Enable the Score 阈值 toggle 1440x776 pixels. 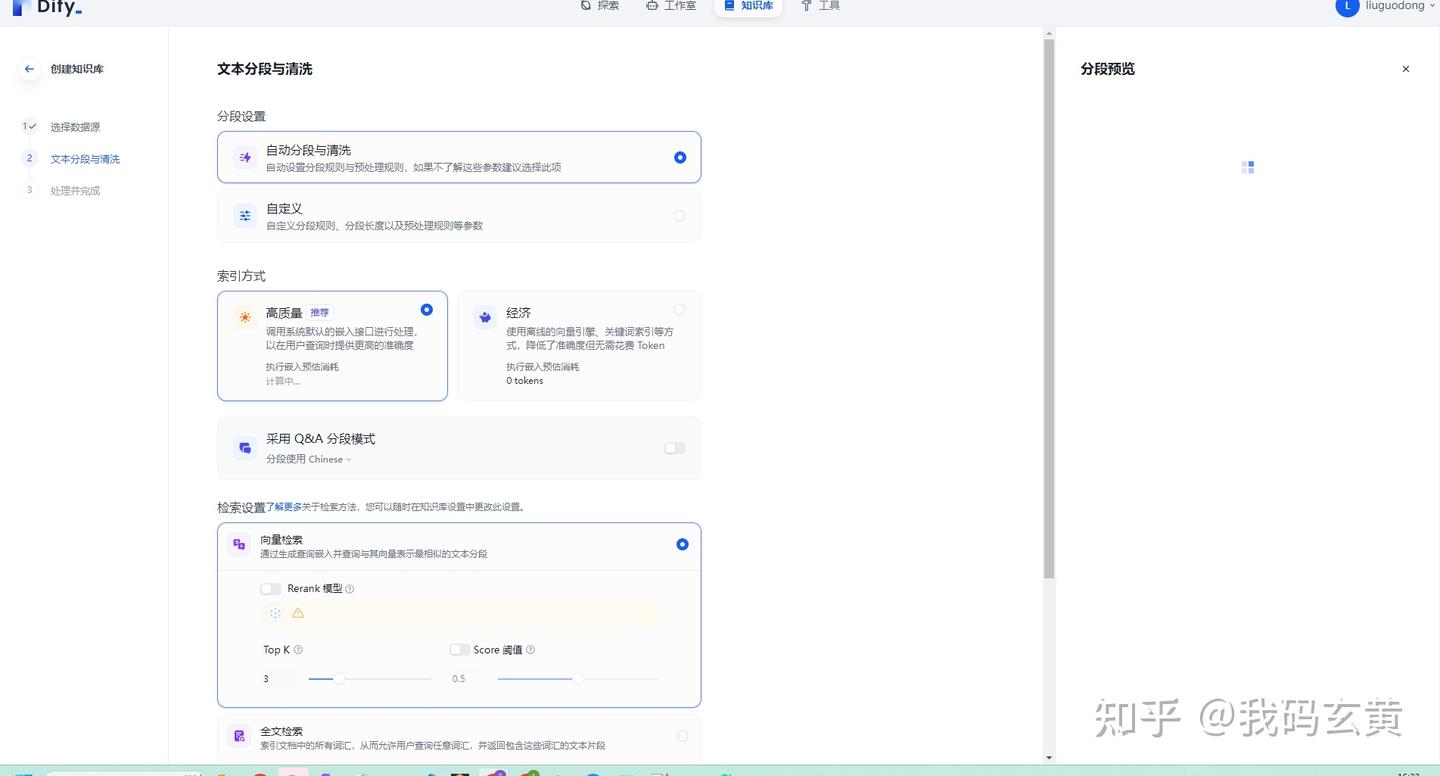[x=459, y=649]
